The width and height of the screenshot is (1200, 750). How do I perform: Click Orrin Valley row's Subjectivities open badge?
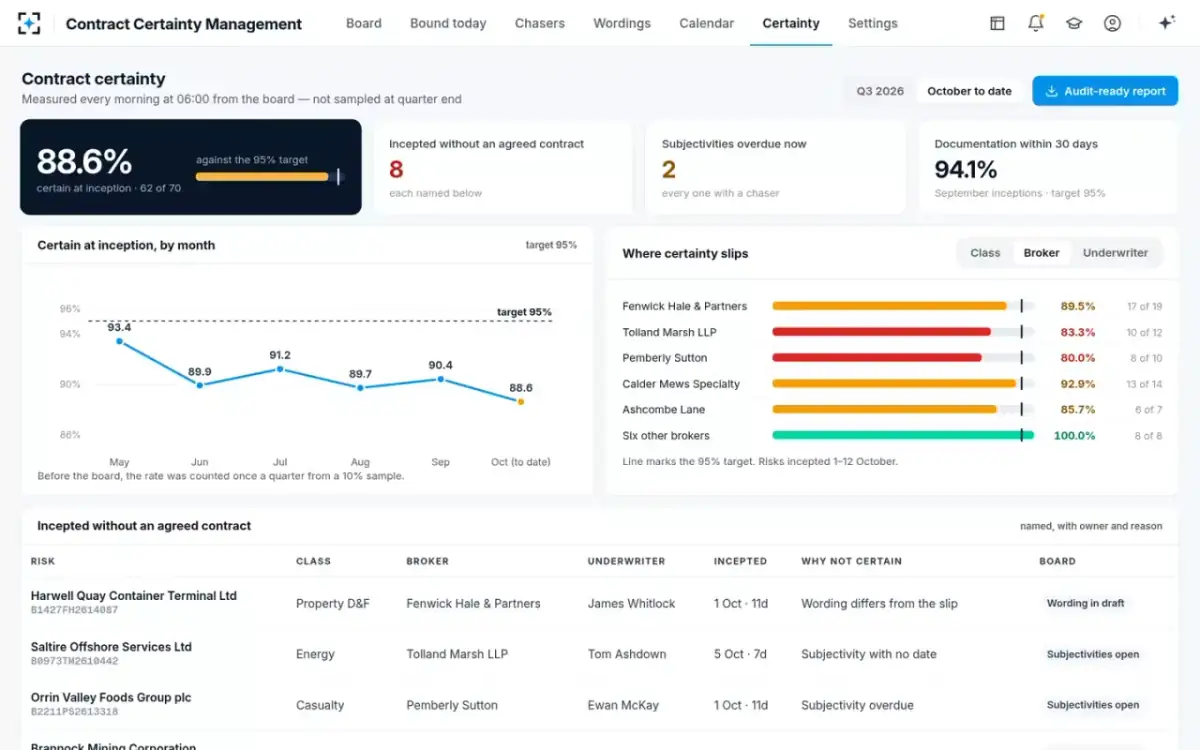coord(1093,705)
